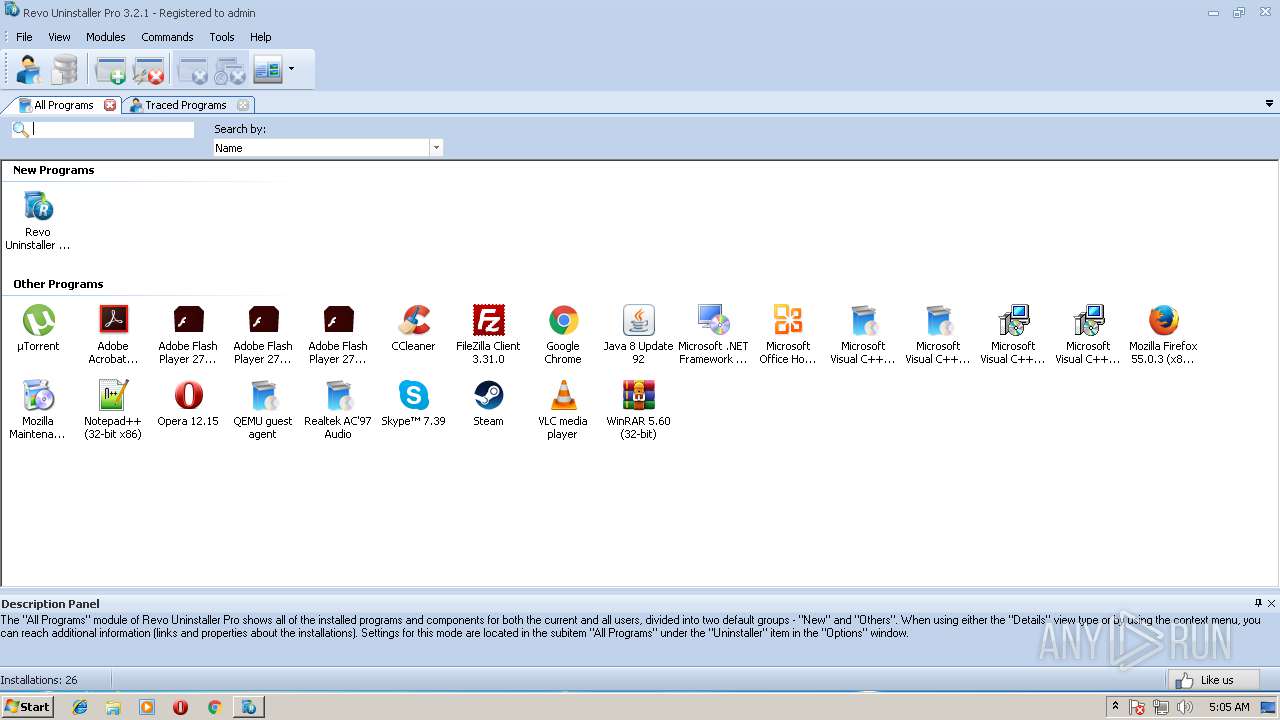
Task: Switch to the Traced Programs tab
Action: point(186,105)
